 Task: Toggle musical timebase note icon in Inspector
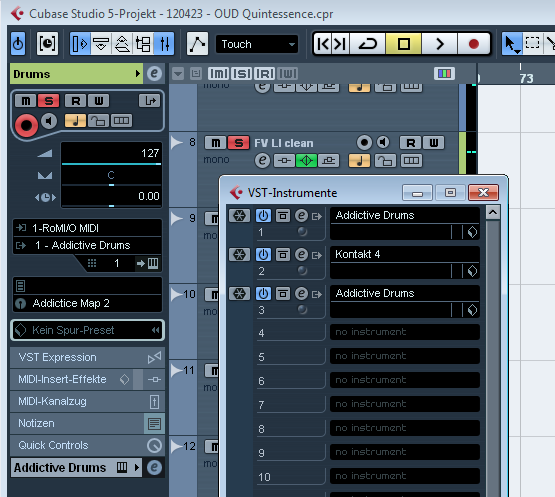[75, 121]
